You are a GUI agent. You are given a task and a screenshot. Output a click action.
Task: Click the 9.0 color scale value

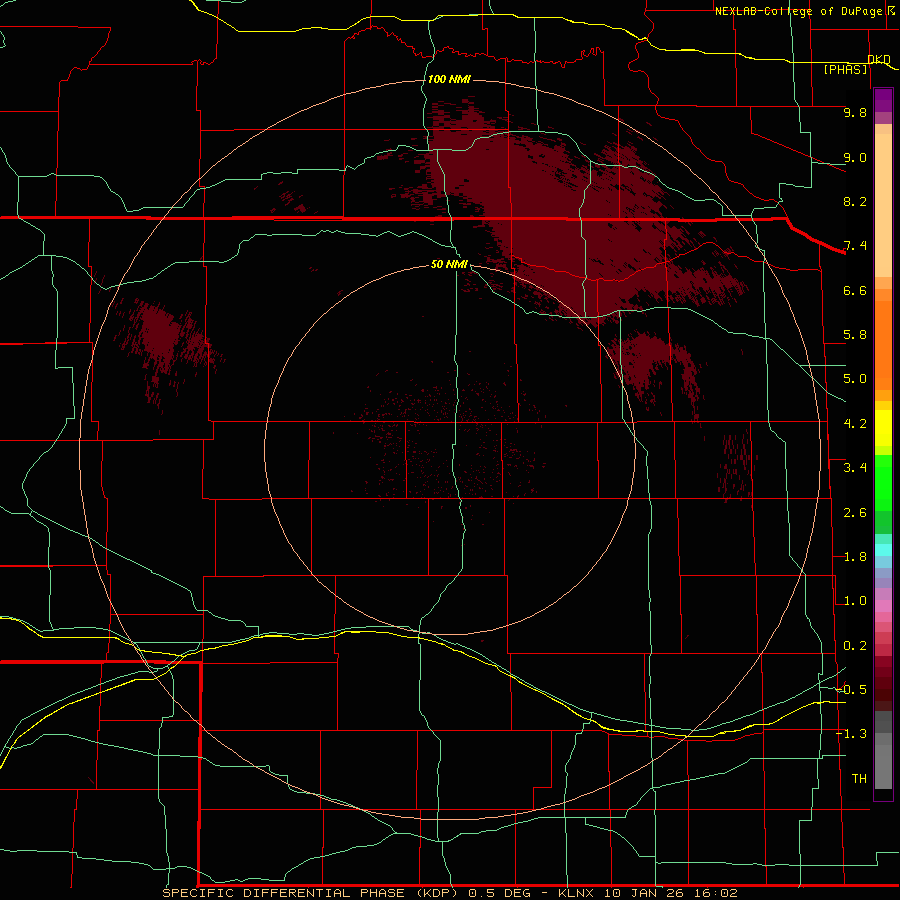[855, 157]
